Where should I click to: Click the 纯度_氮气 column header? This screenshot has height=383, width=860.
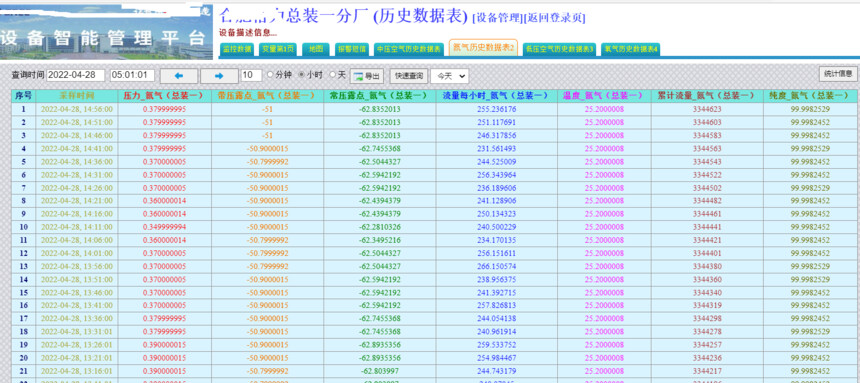coord(811,95)
